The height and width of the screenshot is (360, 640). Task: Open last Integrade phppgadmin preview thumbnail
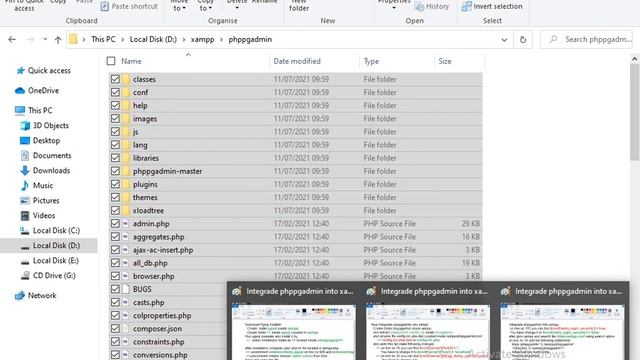[x=562, y=332]
